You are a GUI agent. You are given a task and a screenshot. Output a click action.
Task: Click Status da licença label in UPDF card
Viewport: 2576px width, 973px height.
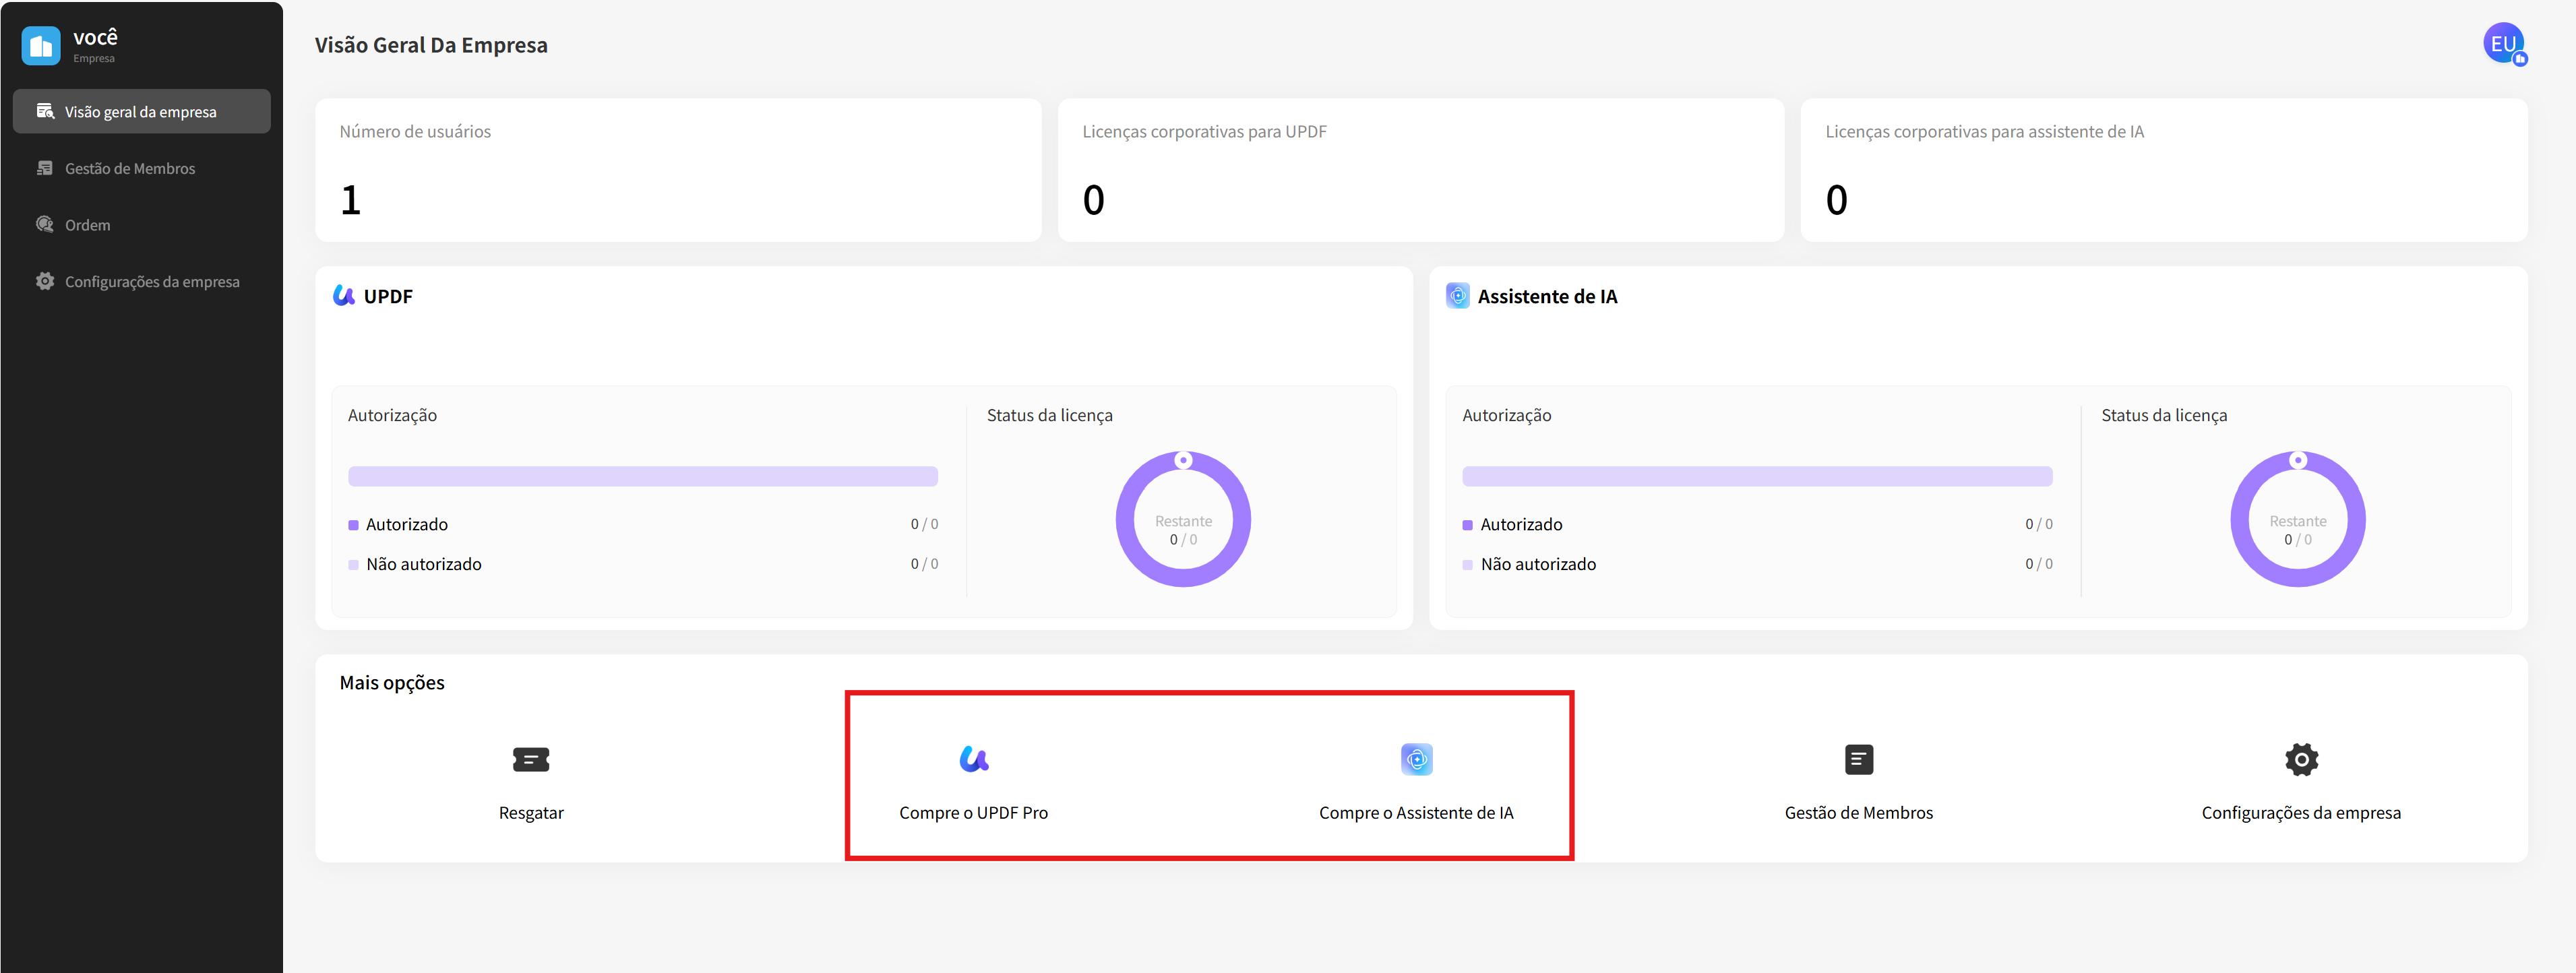coord(1049,415)
